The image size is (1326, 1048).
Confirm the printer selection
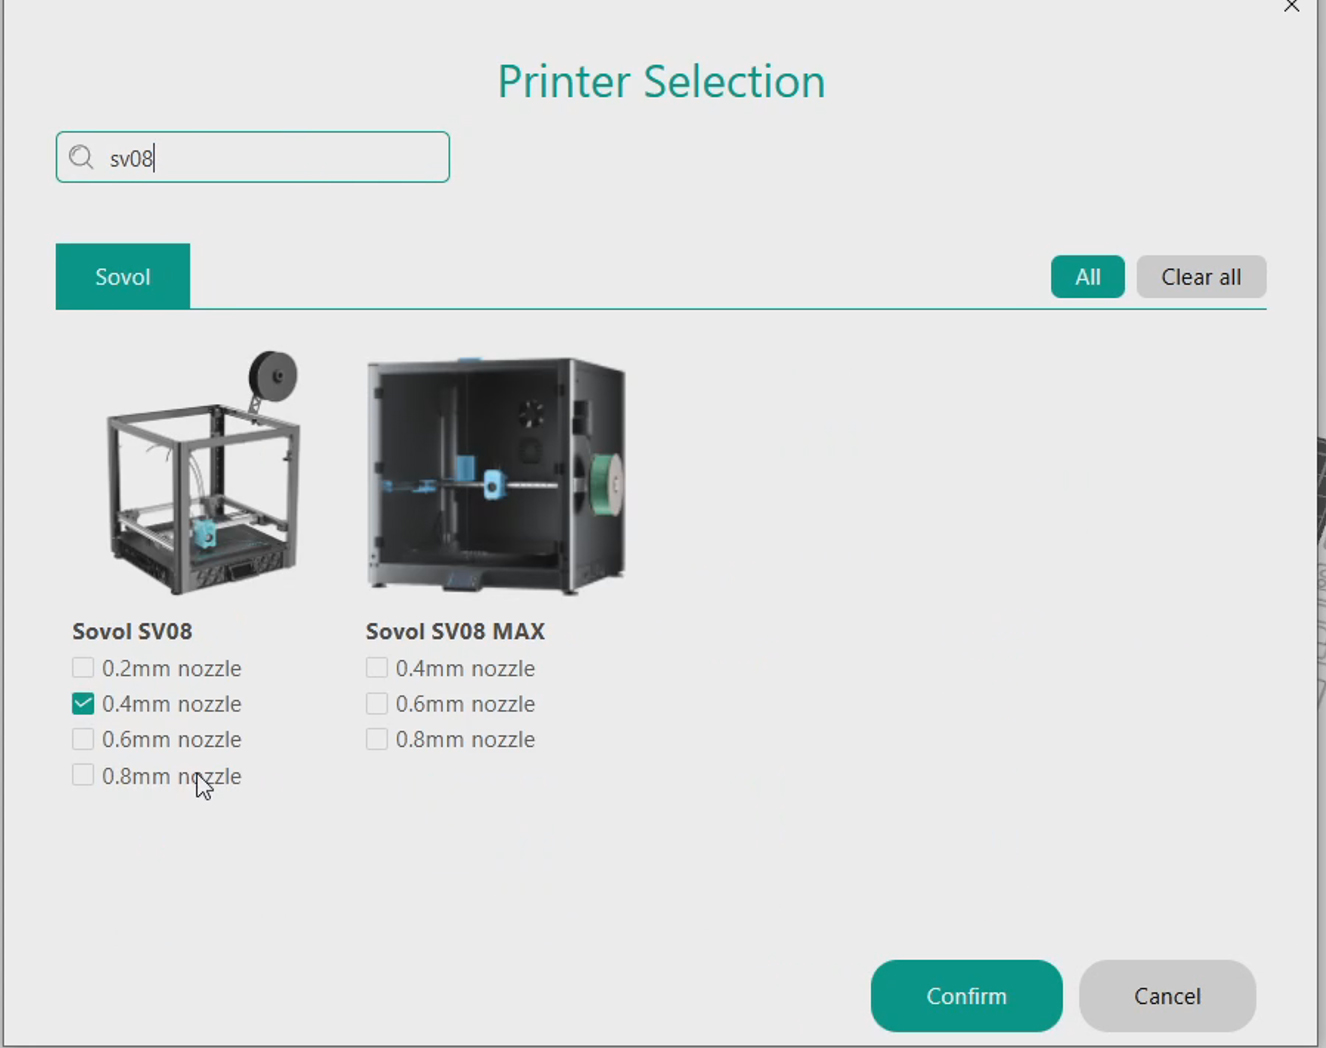tap(966, 996)
